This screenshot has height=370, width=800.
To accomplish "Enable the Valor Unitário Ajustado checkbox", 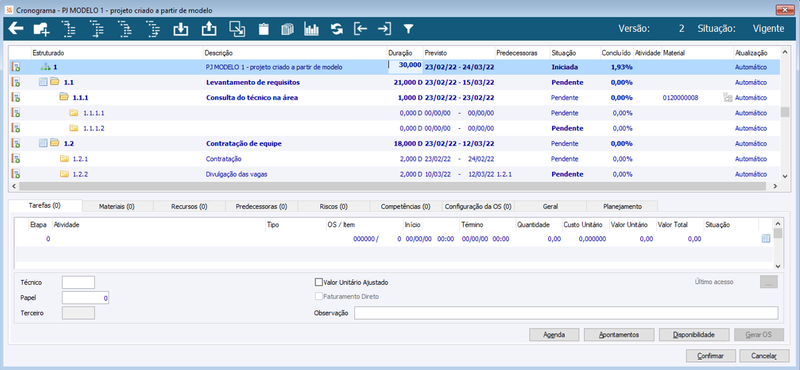I will point(319,282).
